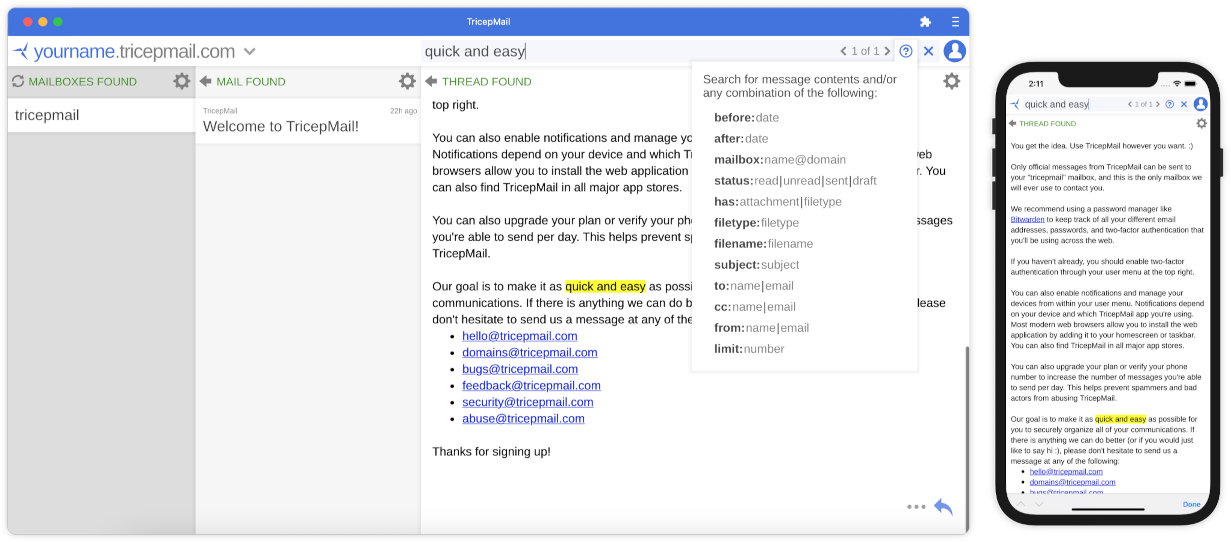The width and height of the screenshot is (1231, 542).
Task: Open Welcome to TricepMail! message
Action: (308, 120)
